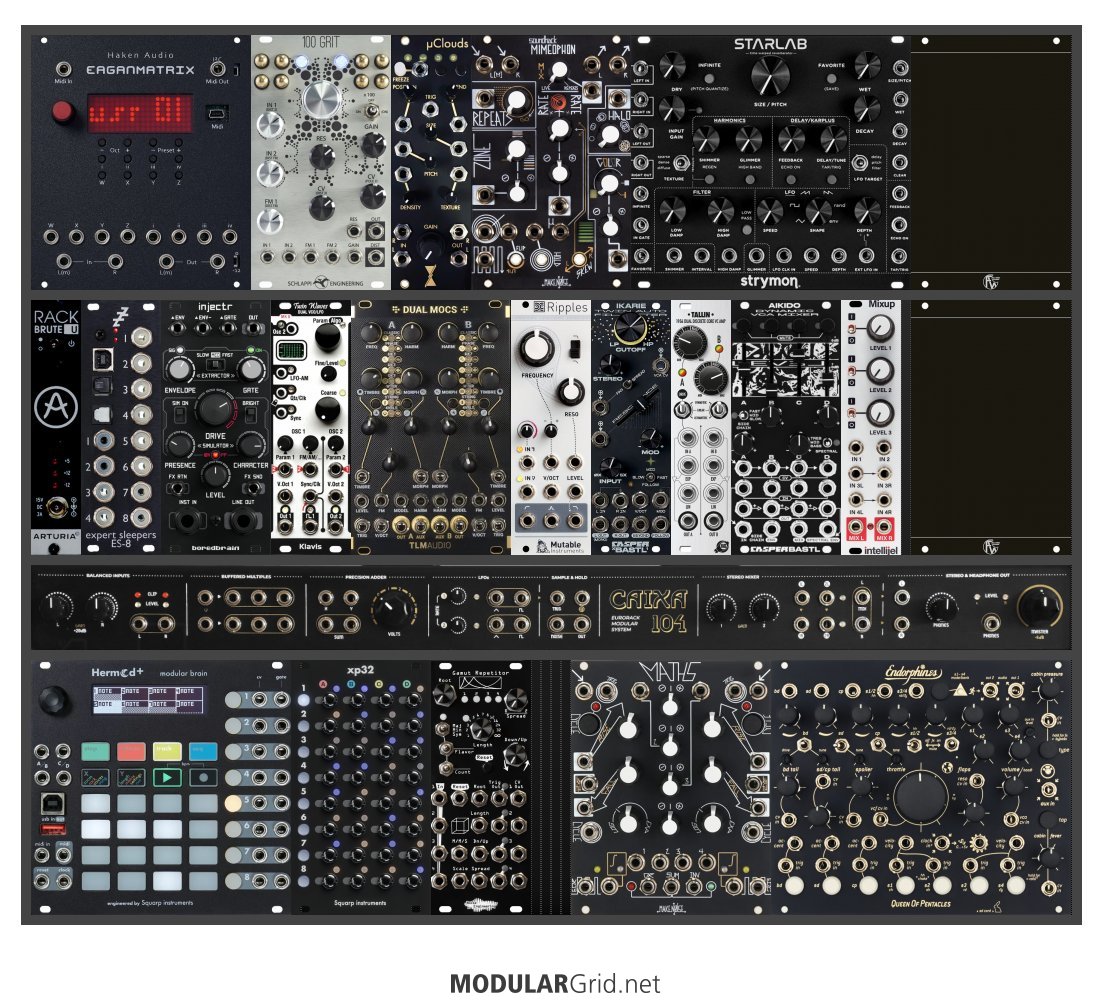Click the large silver knob on 100 Grit
The image size is (1112, 1005).
click(x=322, y=99)
